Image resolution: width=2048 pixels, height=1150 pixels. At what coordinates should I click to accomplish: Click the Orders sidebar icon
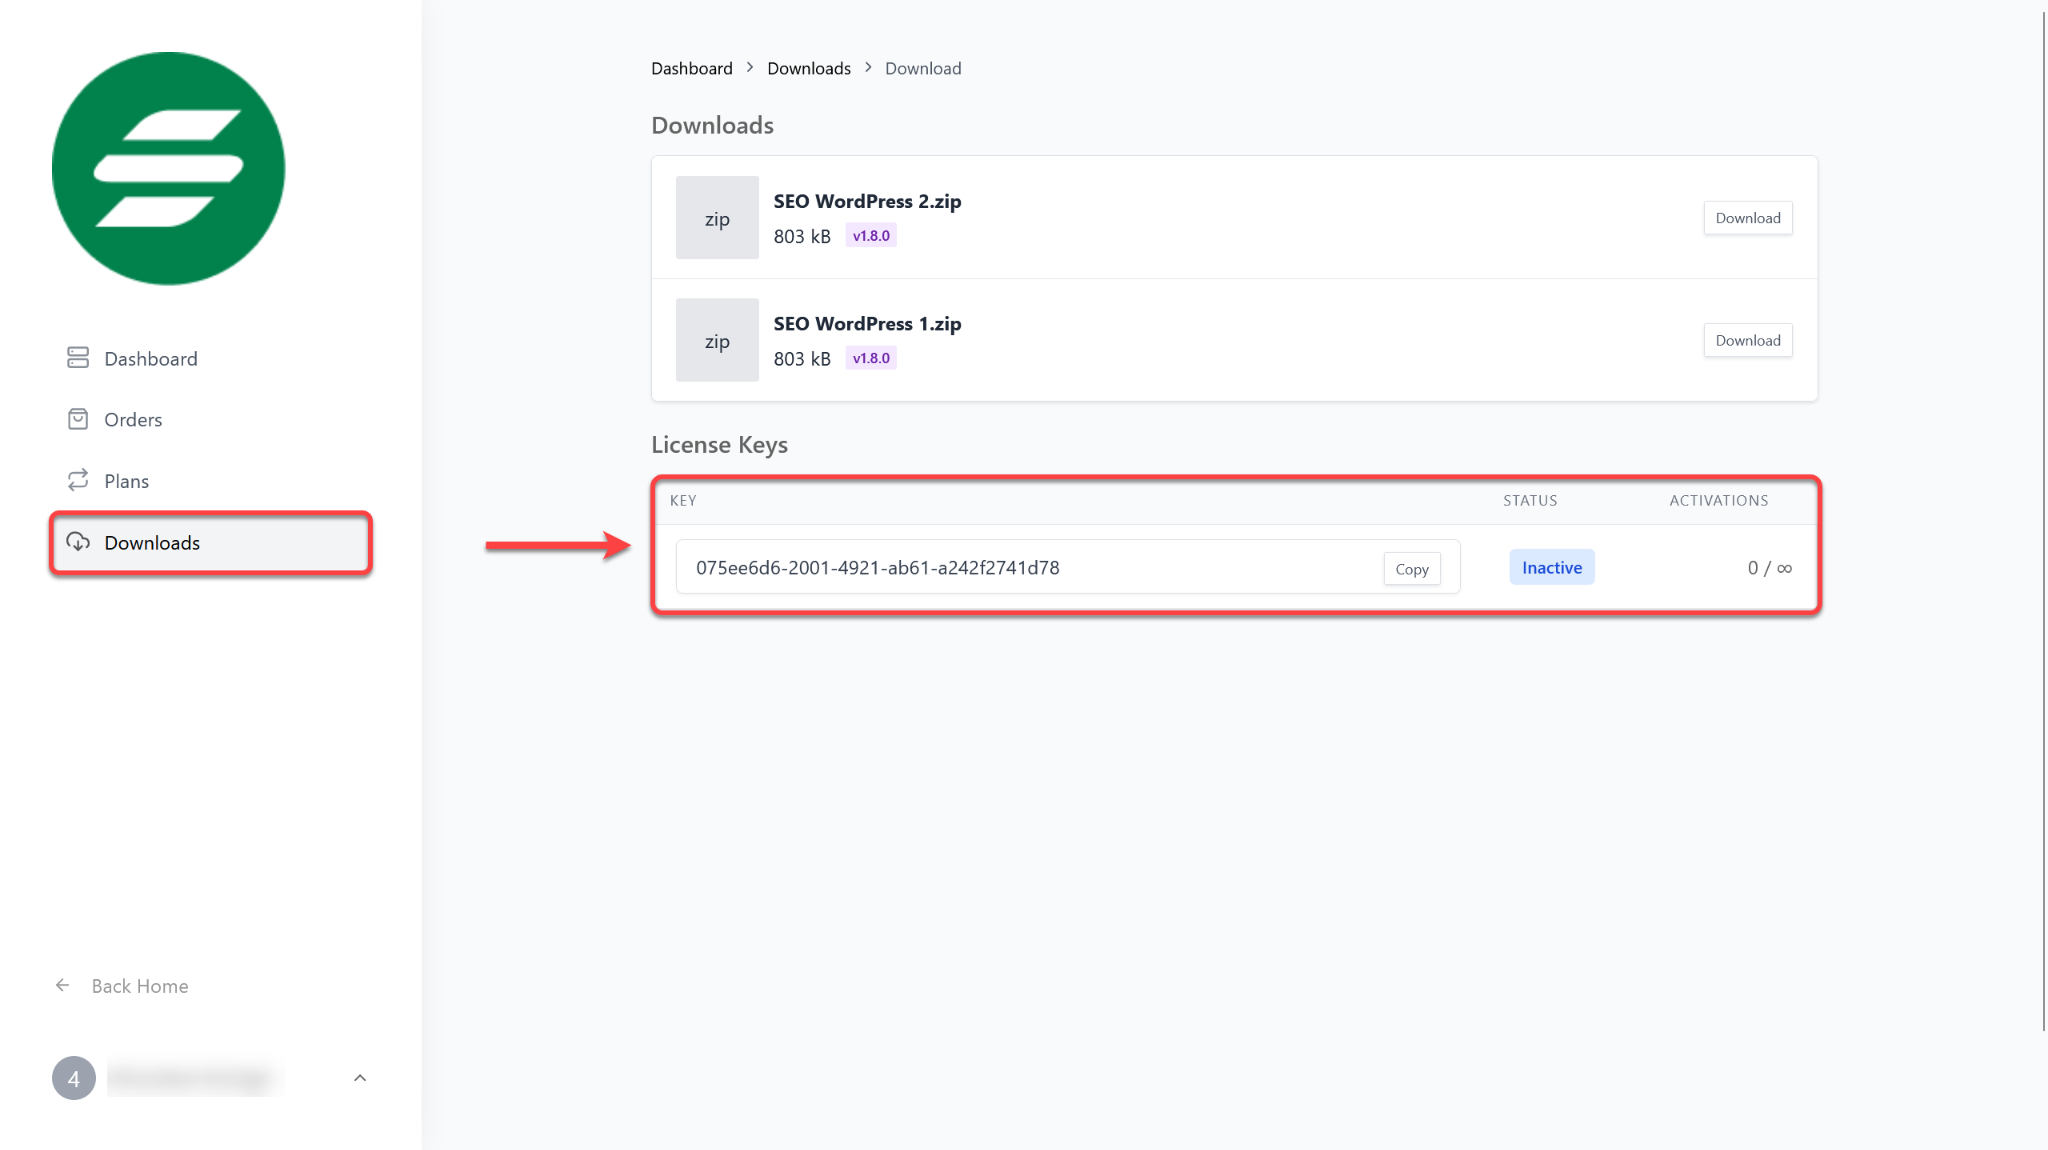pos(77,419)
